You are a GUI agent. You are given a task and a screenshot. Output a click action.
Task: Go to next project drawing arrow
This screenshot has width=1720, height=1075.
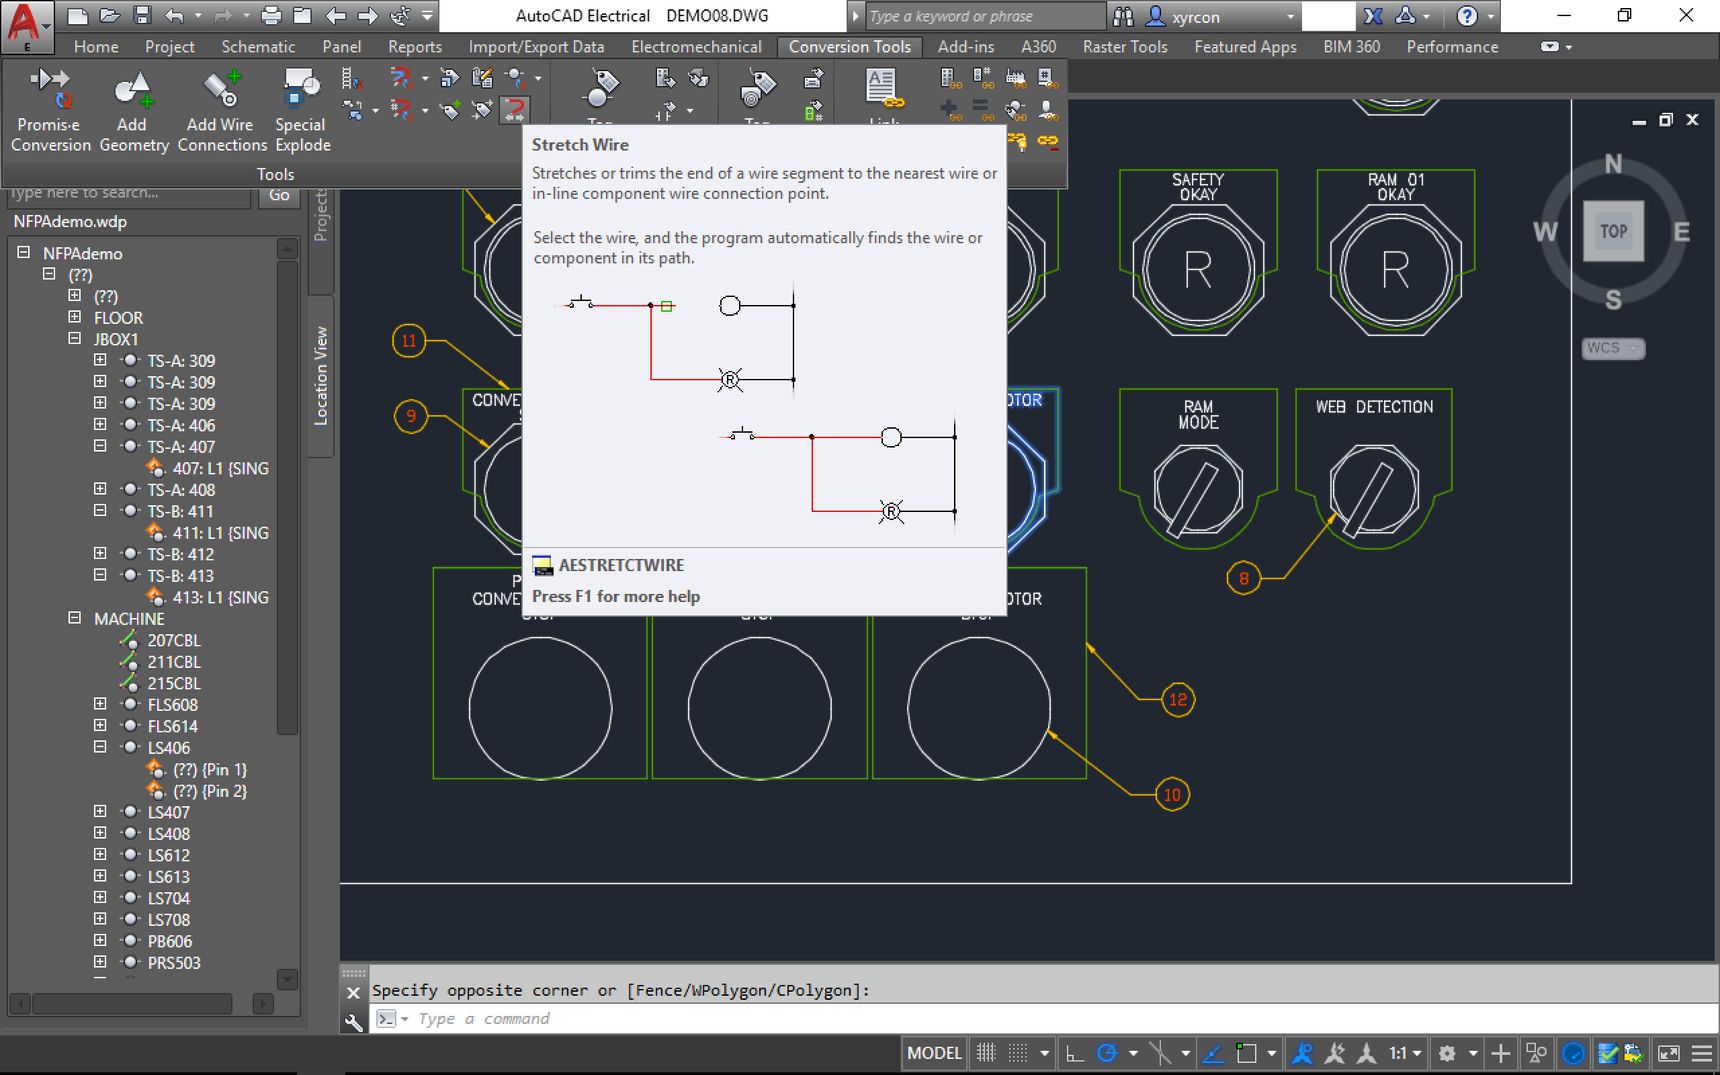368,16
